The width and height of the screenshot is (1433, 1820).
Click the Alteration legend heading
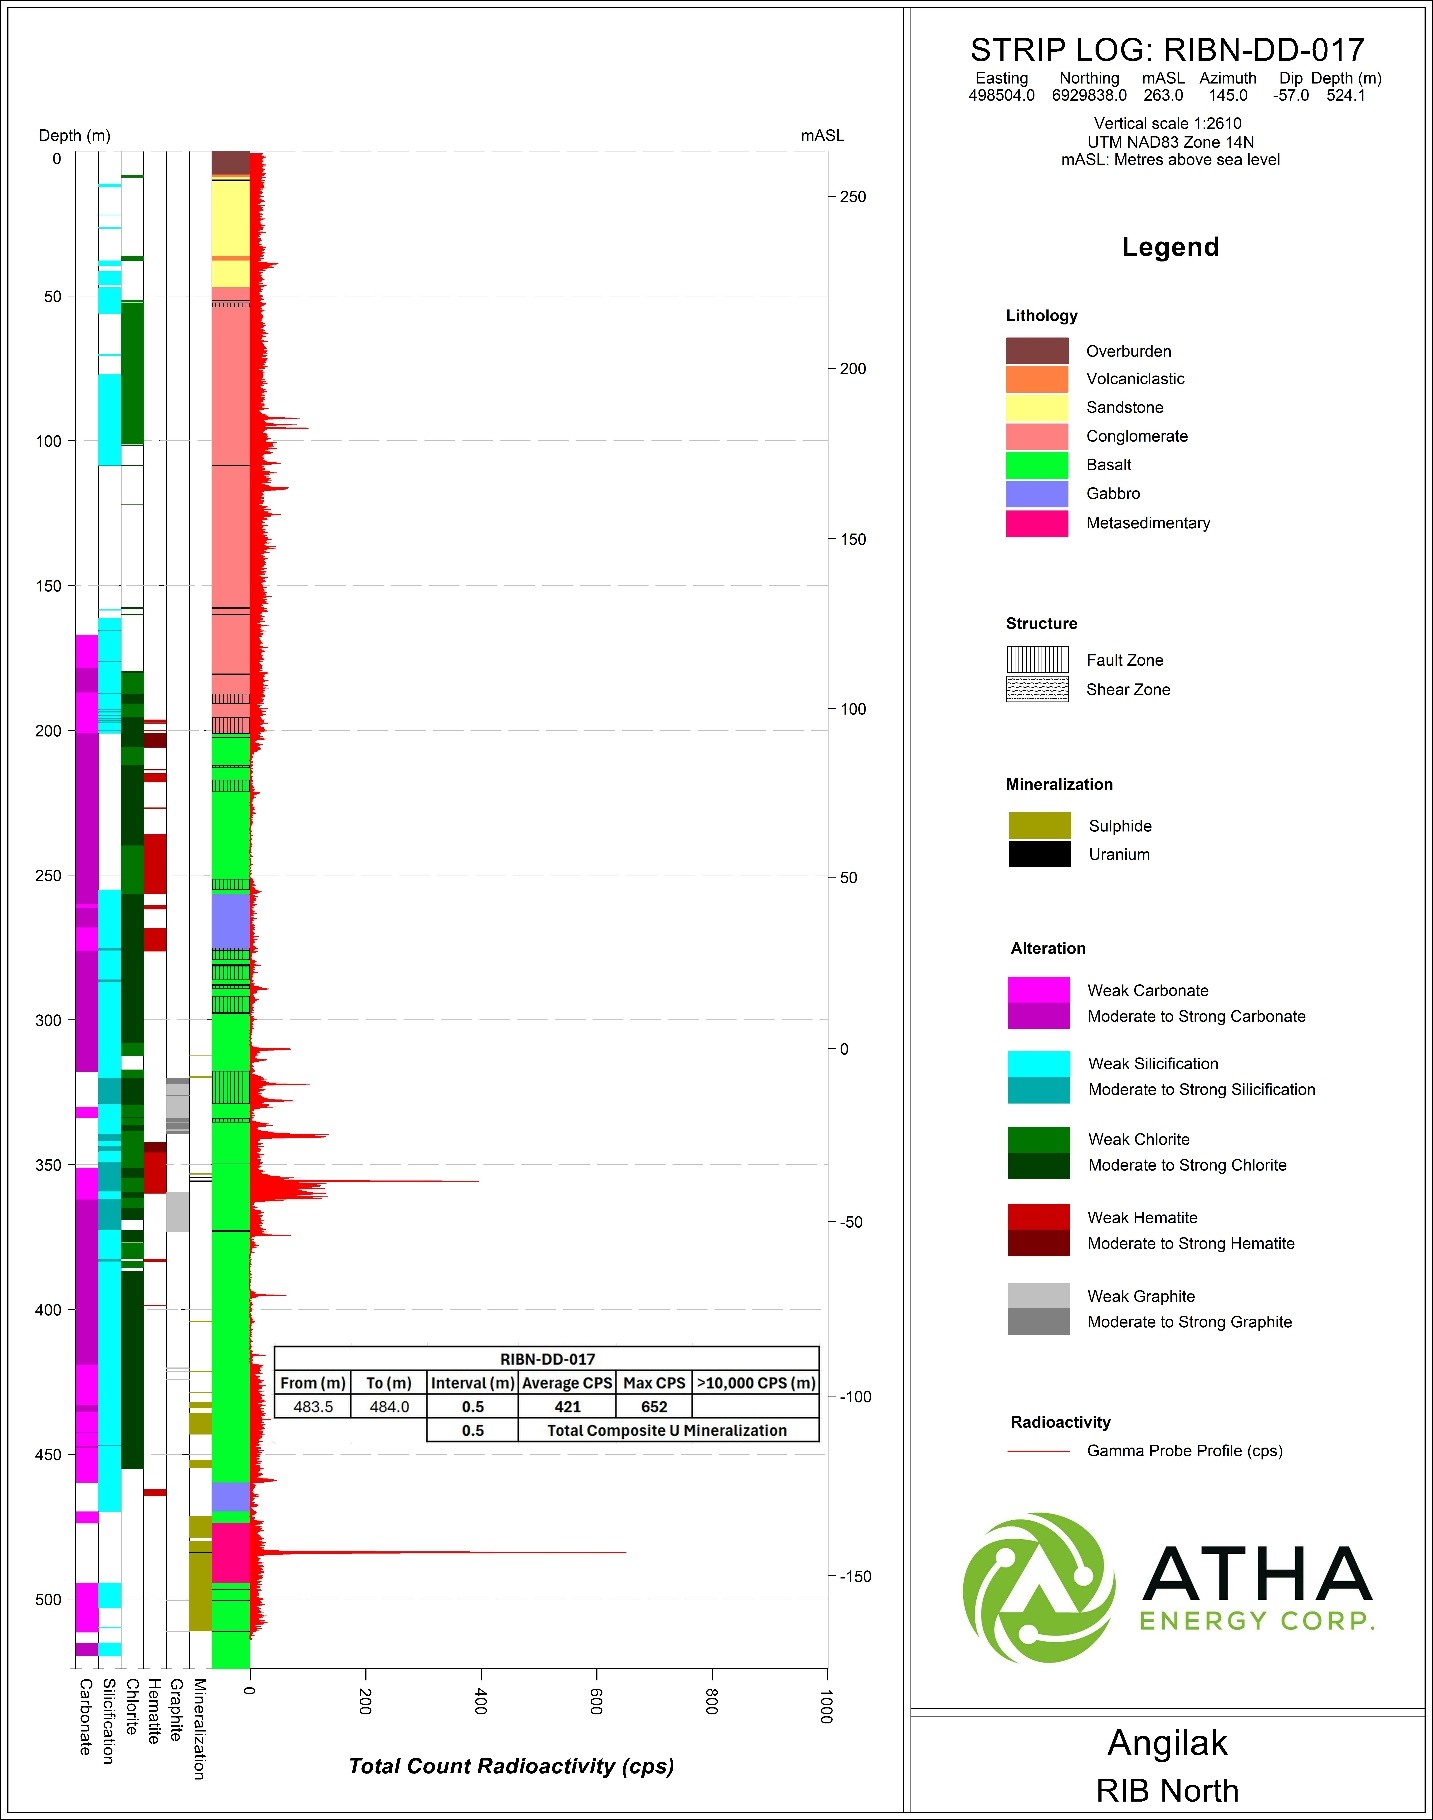pyautogui.click(x=1048, y=948)
